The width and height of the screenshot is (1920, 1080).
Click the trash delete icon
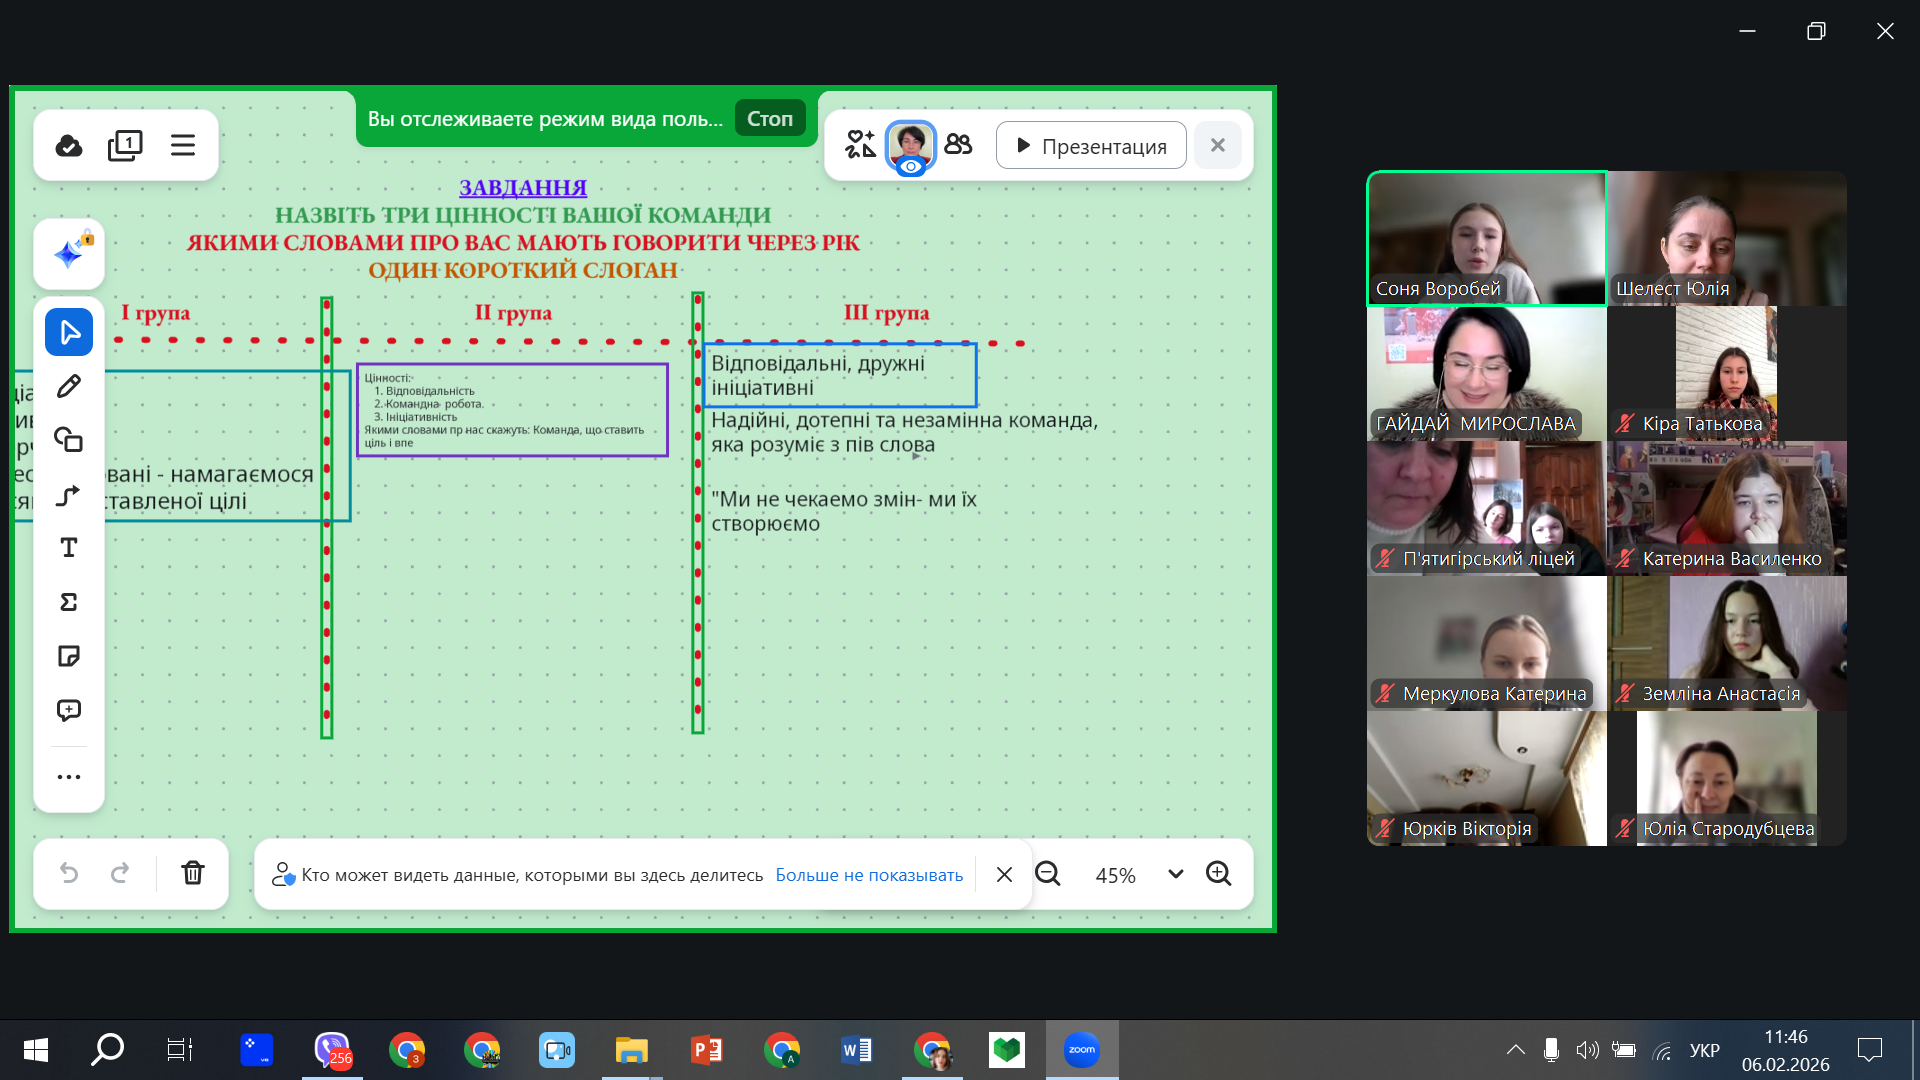click(193, 873)
